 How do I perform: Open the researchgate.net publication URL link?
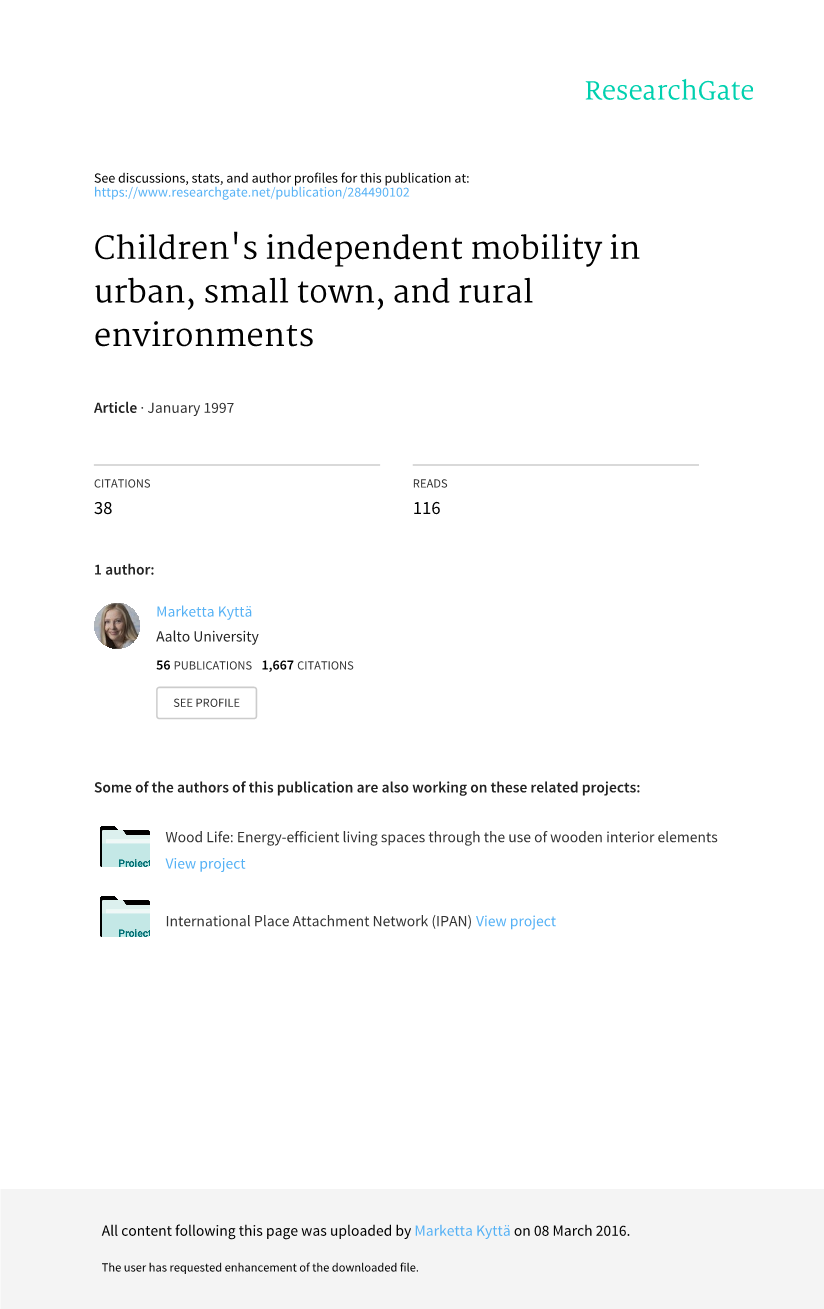251,192
